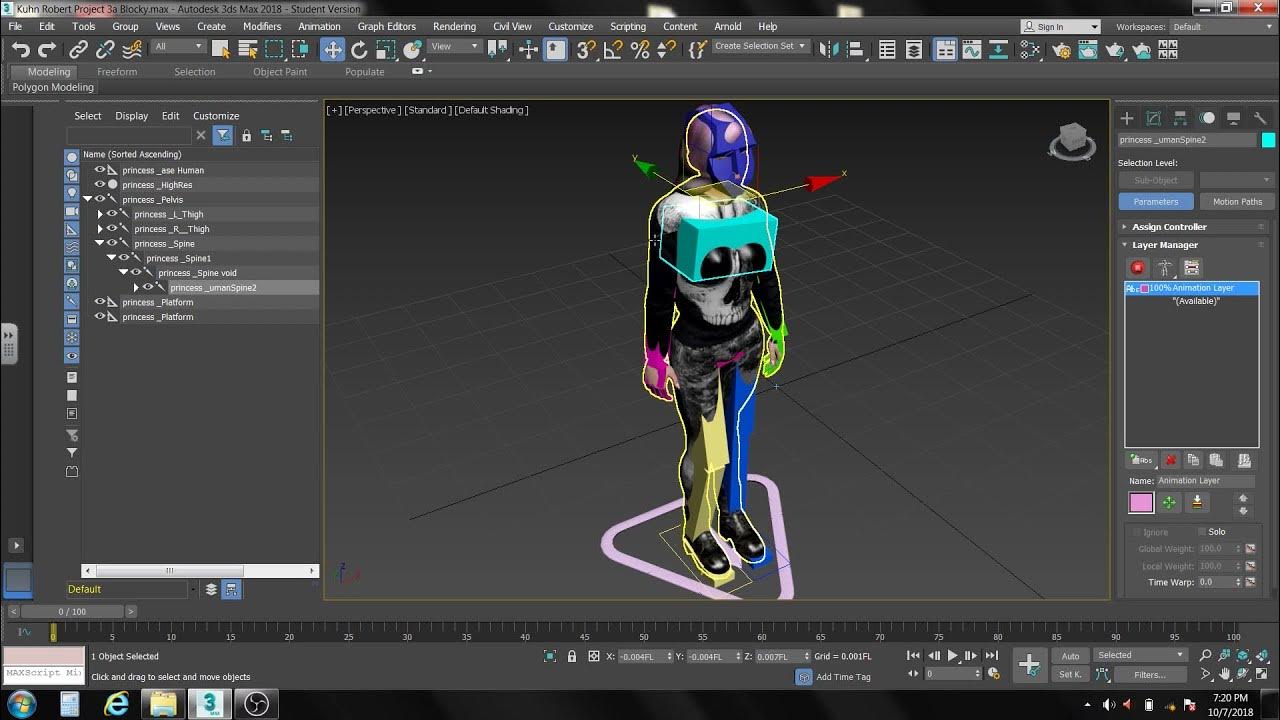This screenshot has width=1280, height=720.
Task: Hide the princess _Spine1 object
Action: (123, 258)
